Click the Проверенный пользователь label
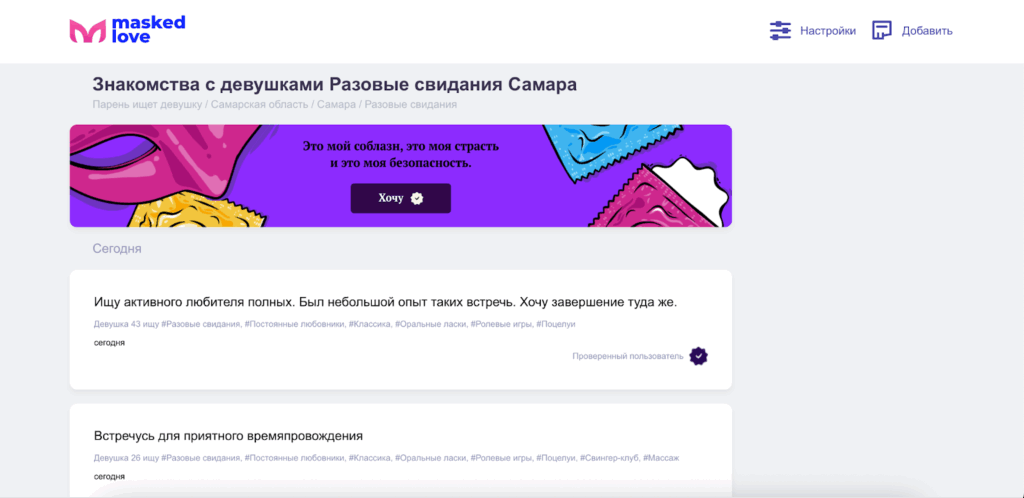 (628, 356)
